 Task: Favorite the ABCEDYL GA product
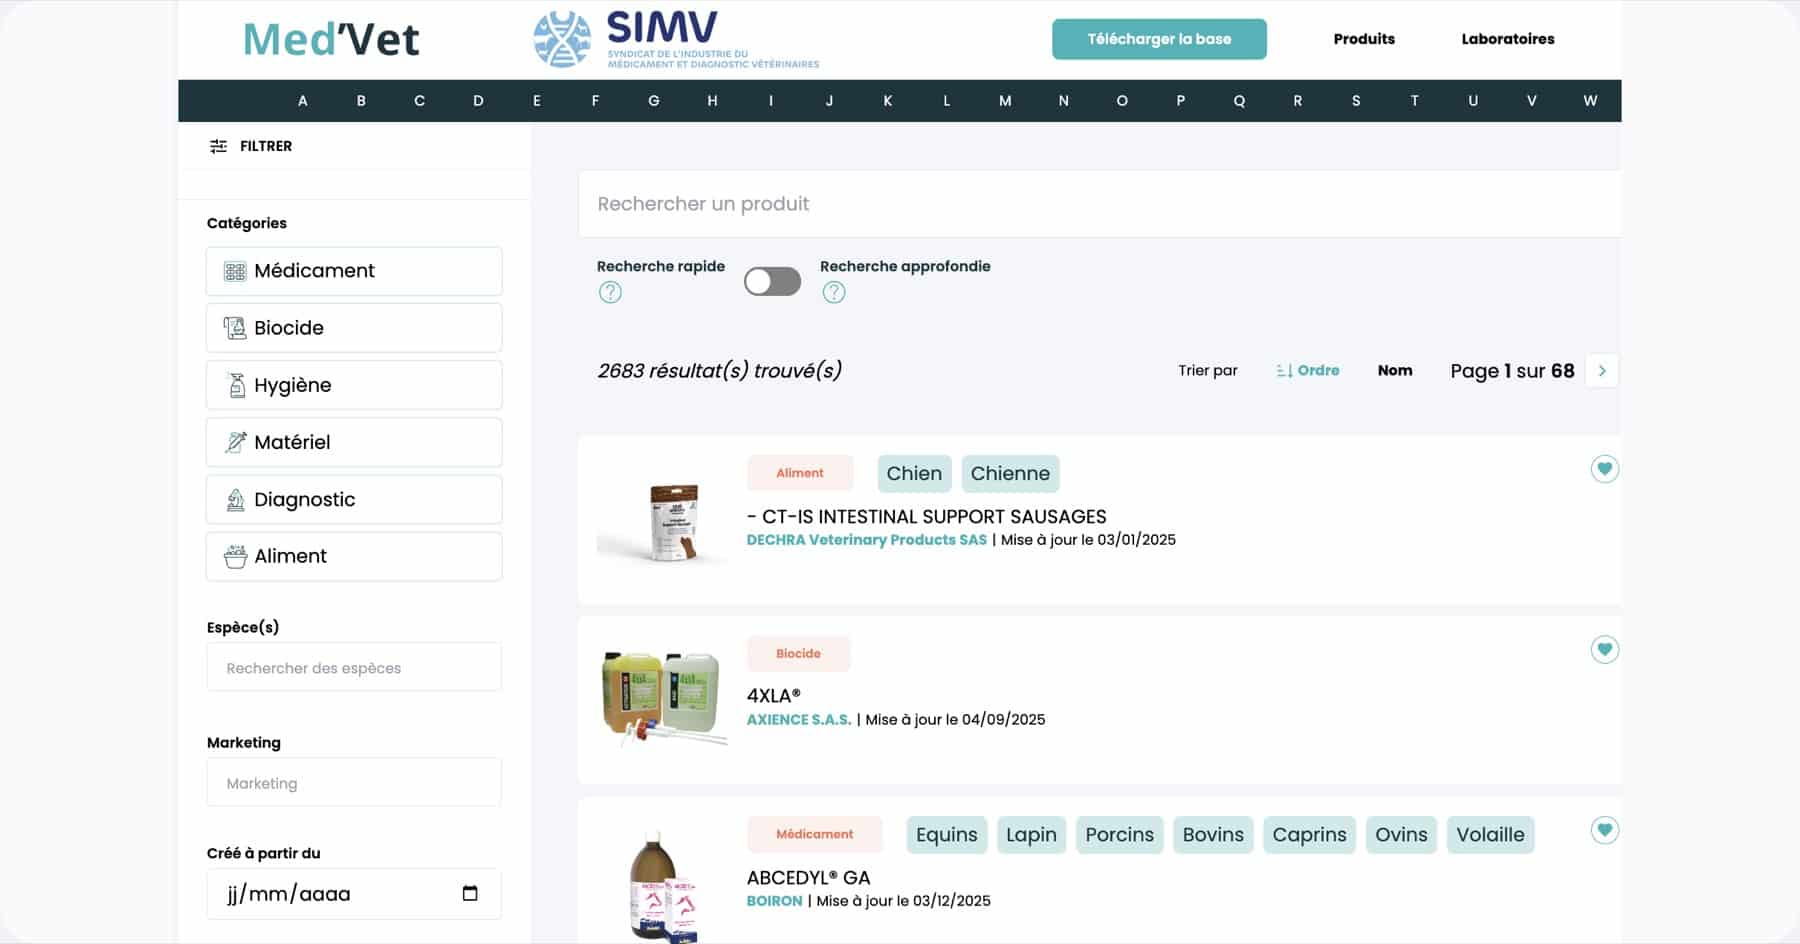[x=1604, y=830]
